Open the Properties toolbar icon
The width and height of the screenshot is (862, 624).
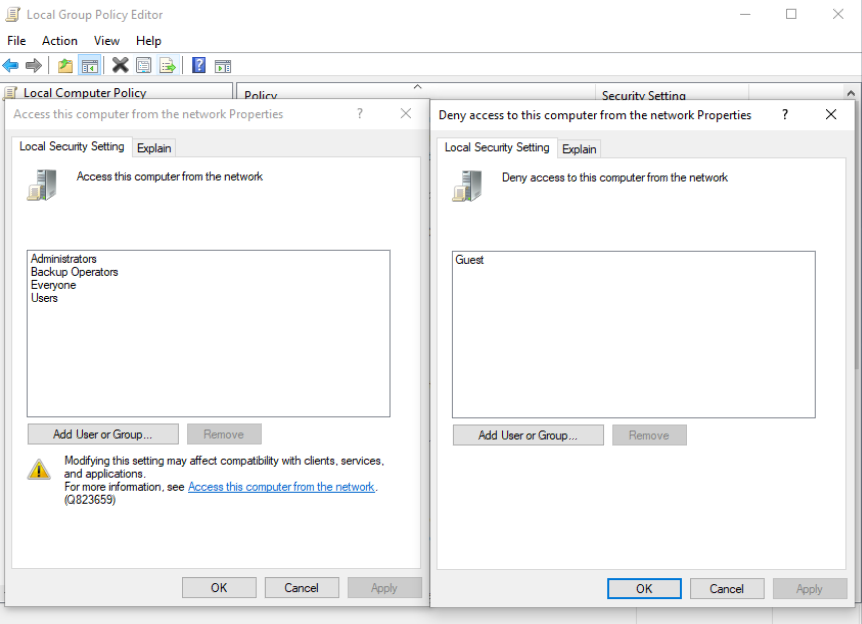tap(143, 64)
